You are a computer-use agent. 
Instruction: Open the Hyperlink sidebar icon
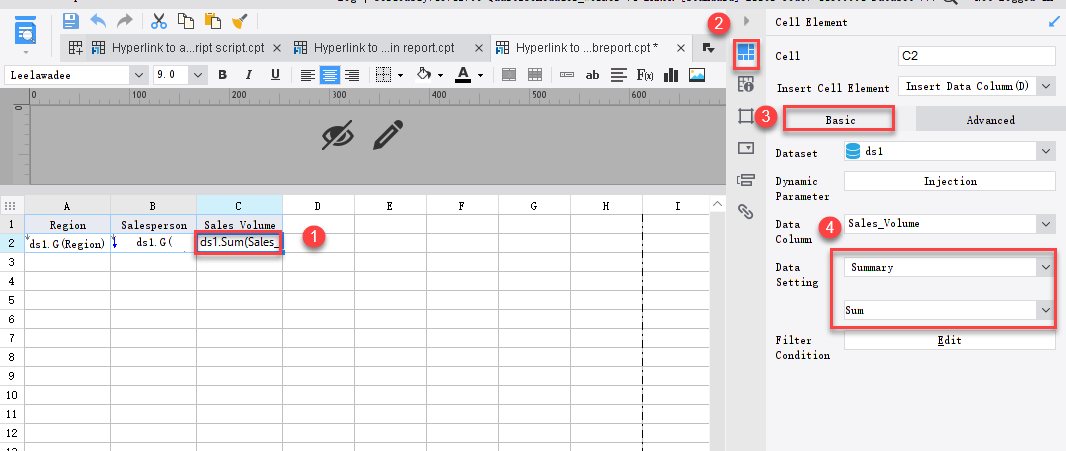coord(746,212)
